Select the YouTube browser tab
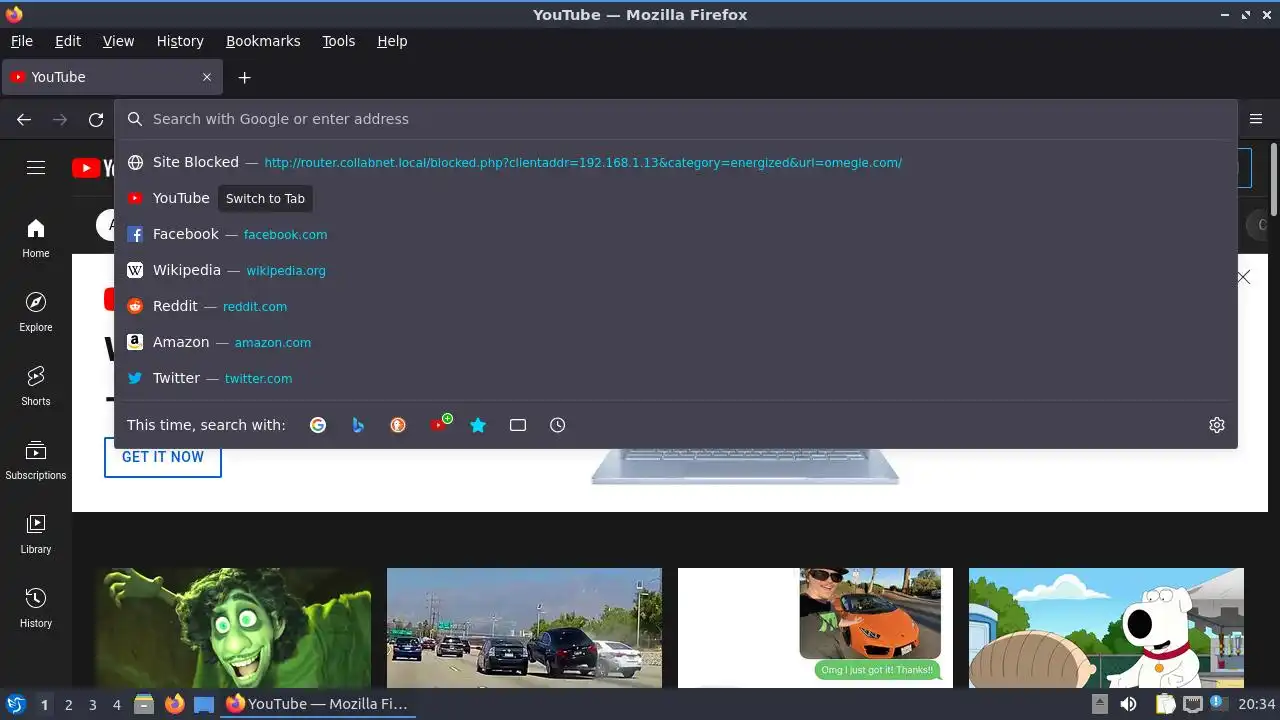Image resolution: width=1280 pixels, height=720 pixels. [x=112, y=77]
